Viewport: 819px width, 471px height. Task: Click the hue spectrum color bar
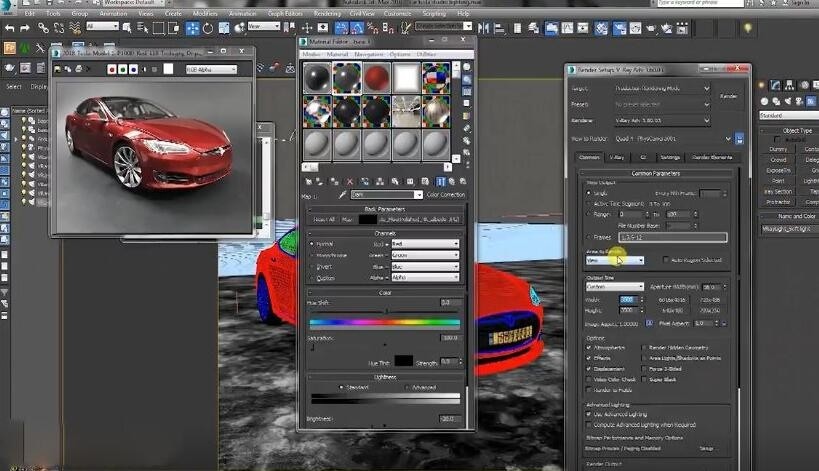385,323
